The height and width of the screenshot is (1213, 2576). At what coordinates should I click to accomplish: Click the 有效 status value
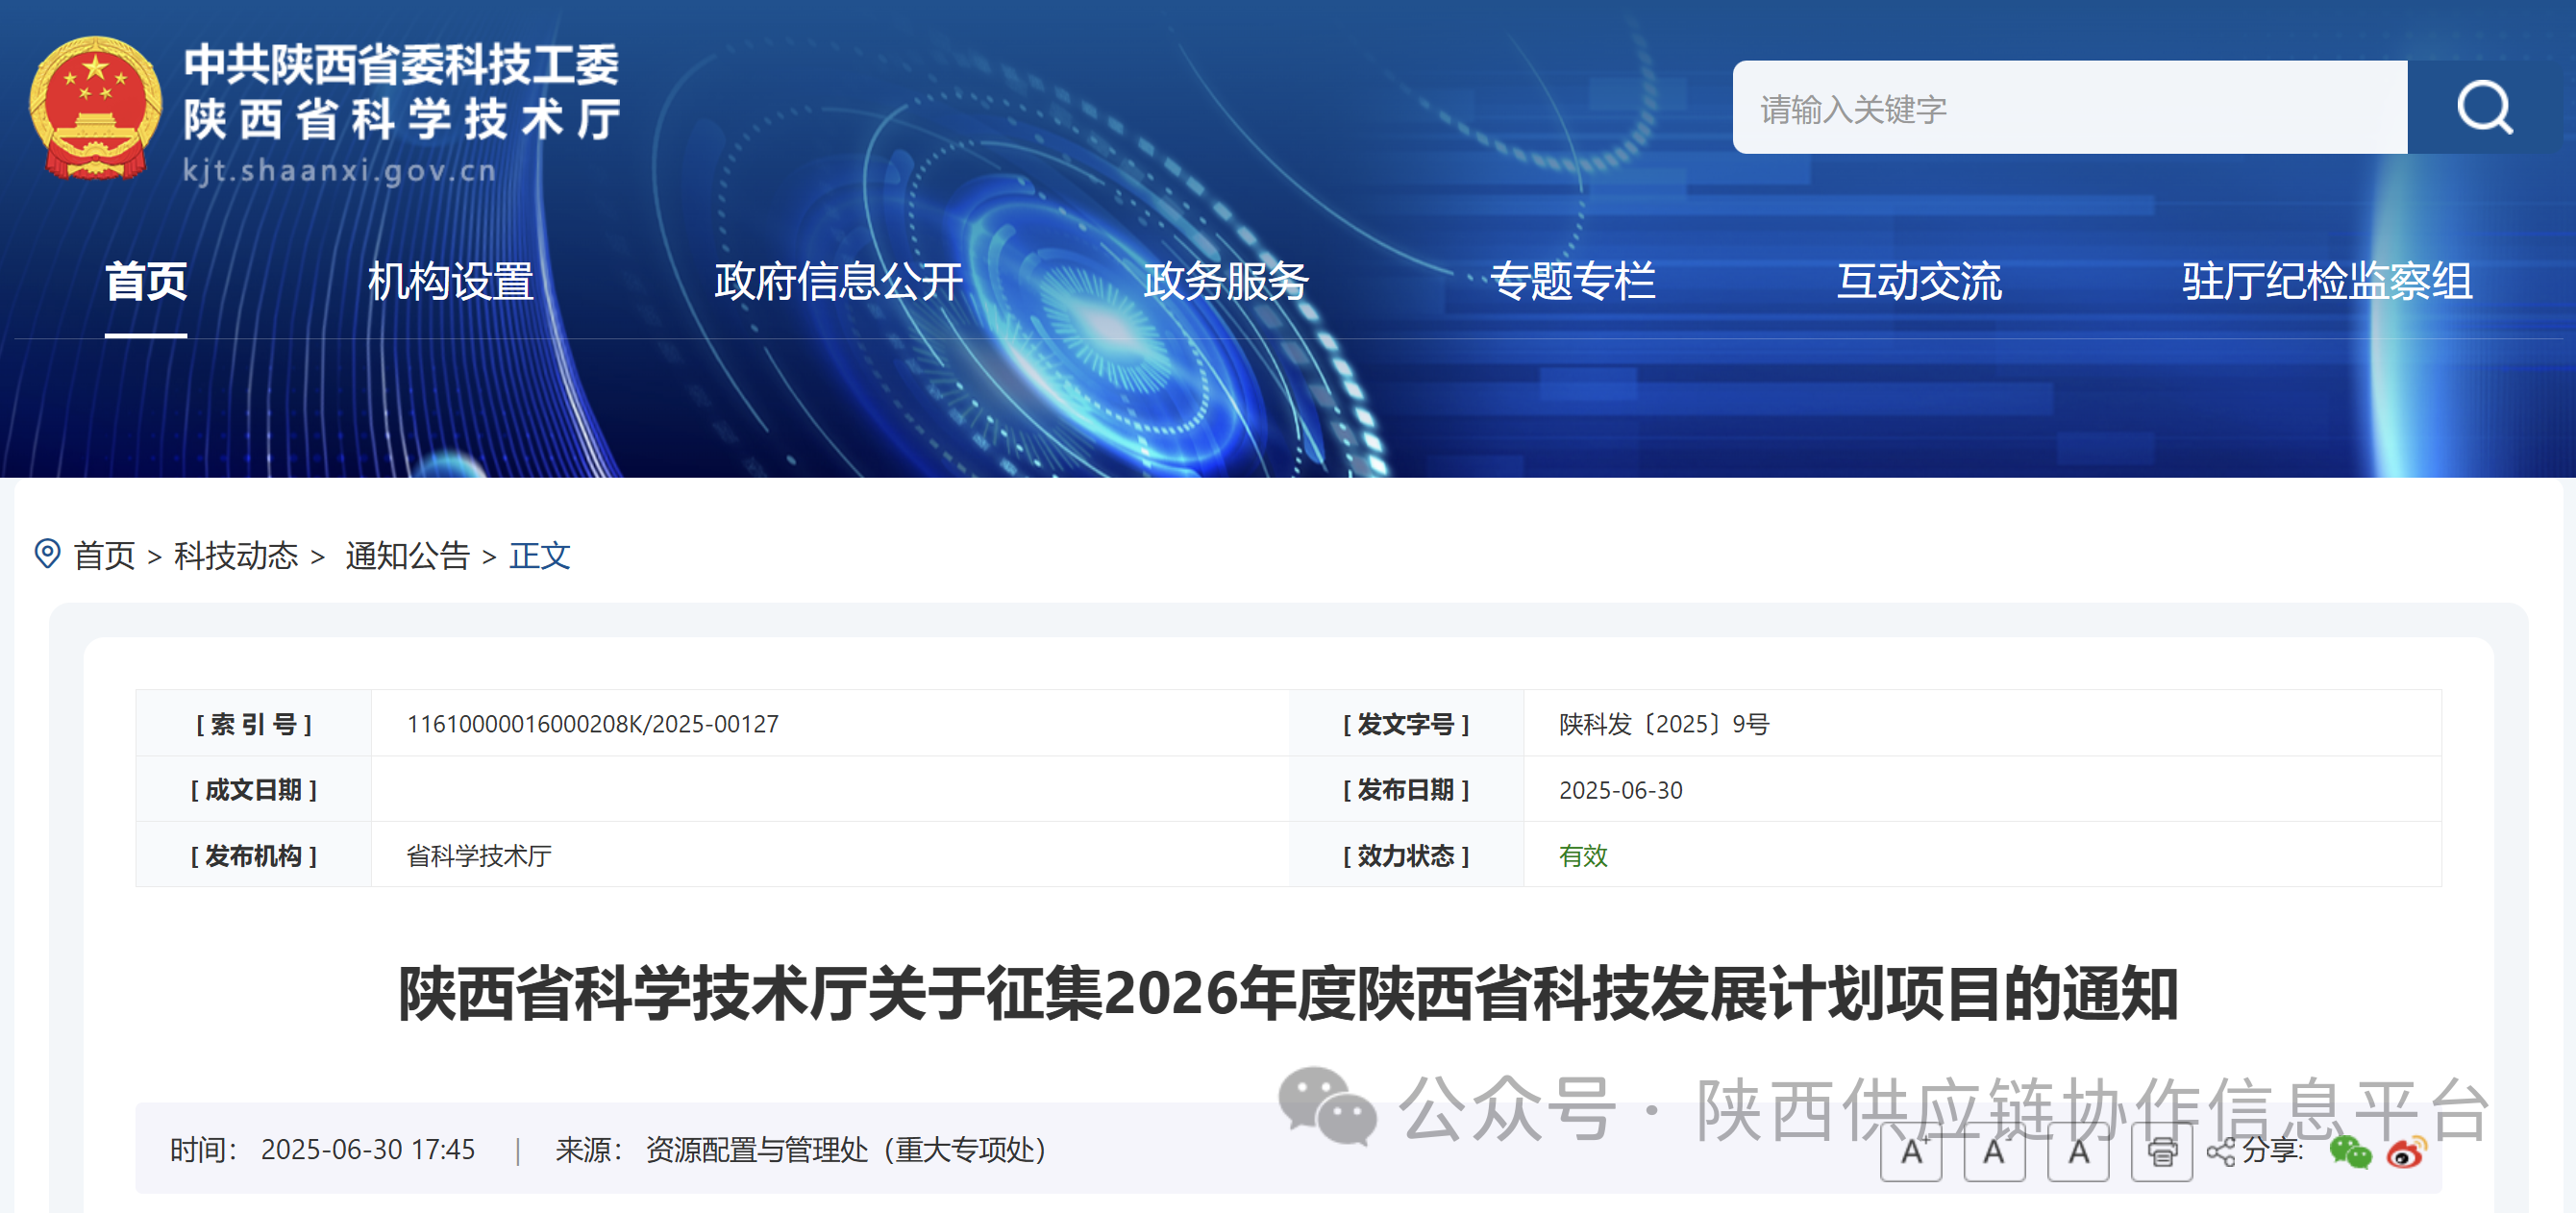[x=1583, y=856]
